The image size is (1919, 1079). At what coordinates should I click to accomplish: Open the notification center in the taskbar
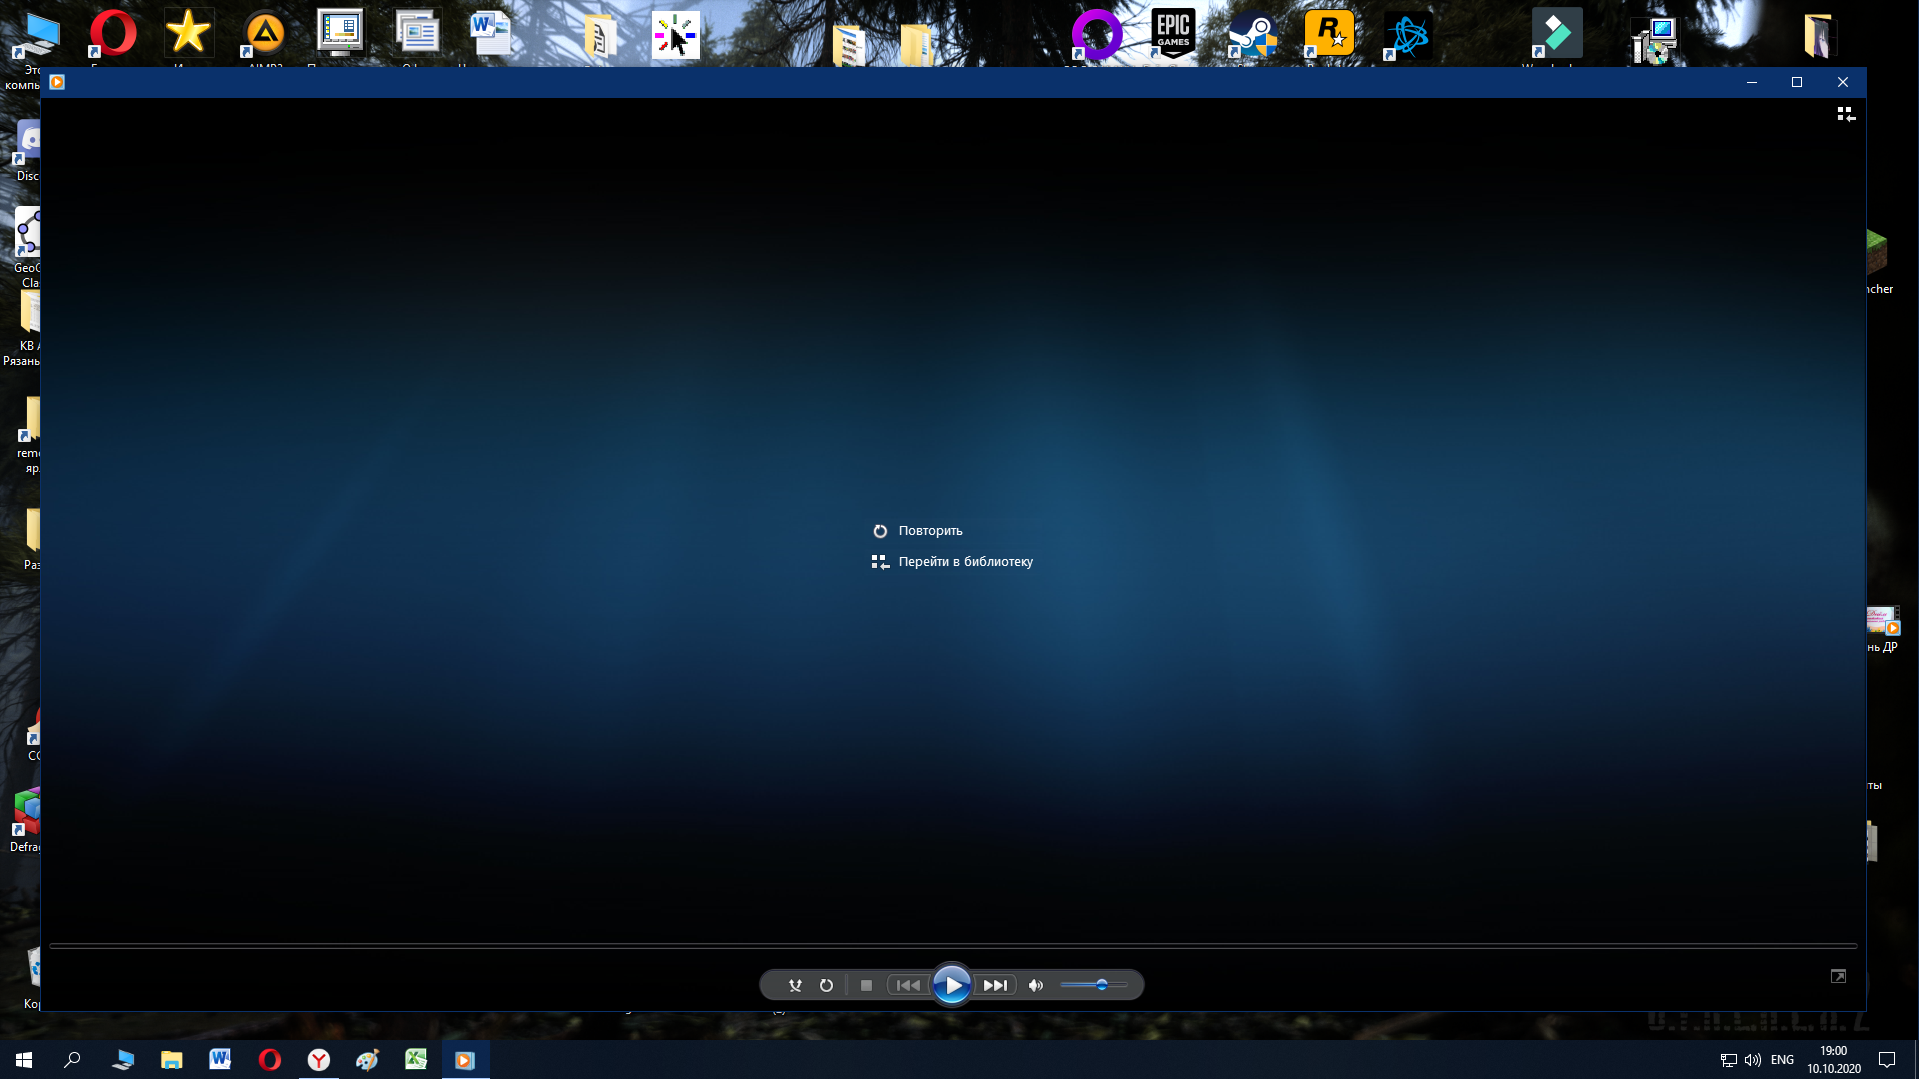[x=1887, y=1060]
